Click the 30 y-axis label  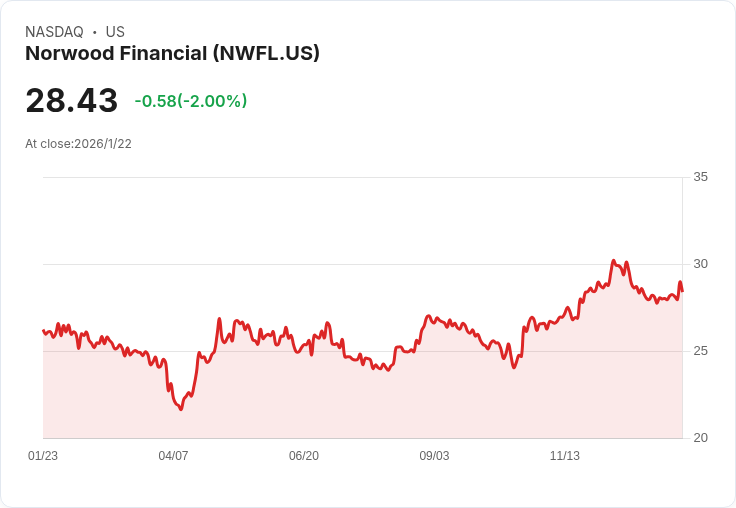coord(700,264)
